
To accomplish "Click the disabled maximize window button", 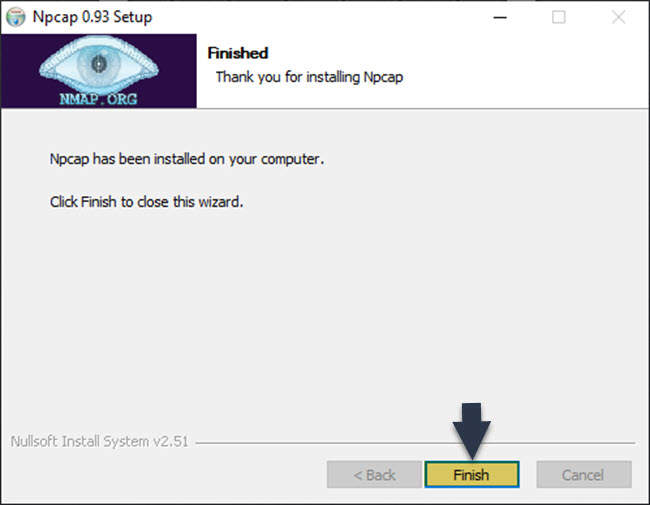I will (558, 17).
